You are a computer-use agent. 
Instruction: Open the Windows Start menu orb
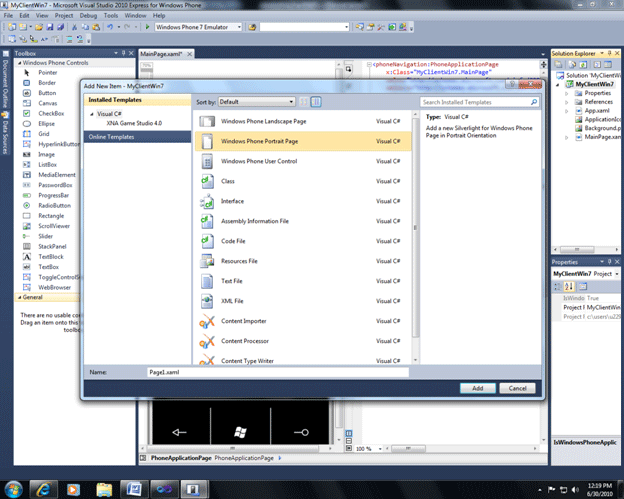pyautogui.click(x=14, y=489)
